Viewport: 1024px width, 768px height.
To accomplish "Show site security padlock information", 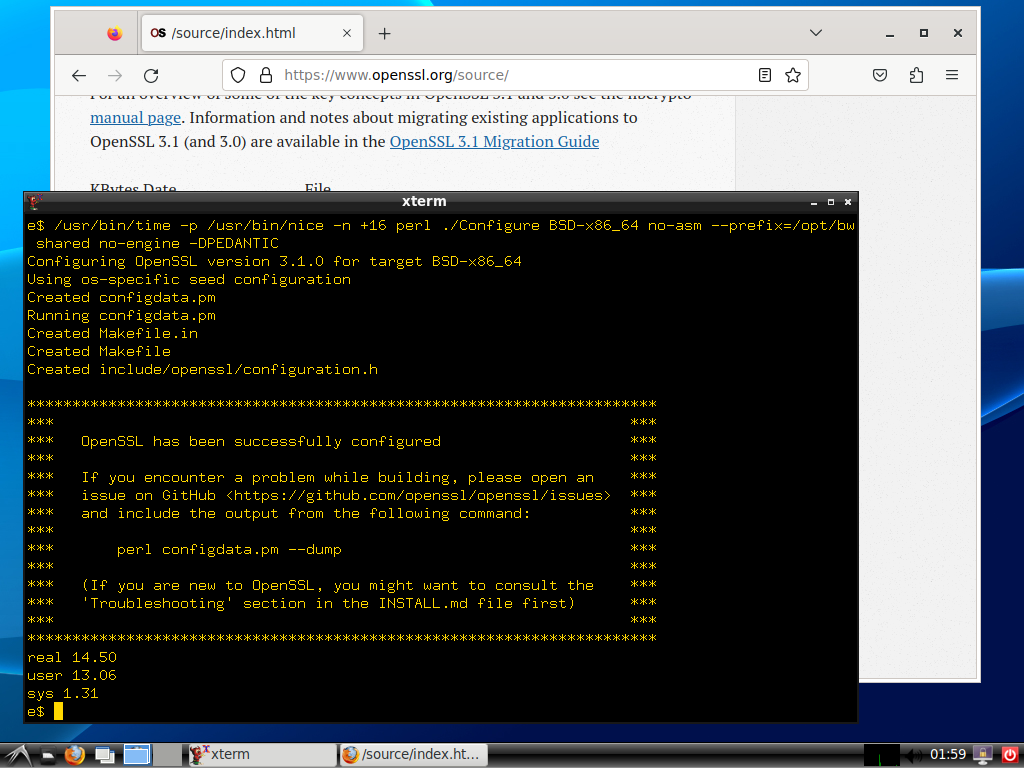I will click(x=265, y=75).
